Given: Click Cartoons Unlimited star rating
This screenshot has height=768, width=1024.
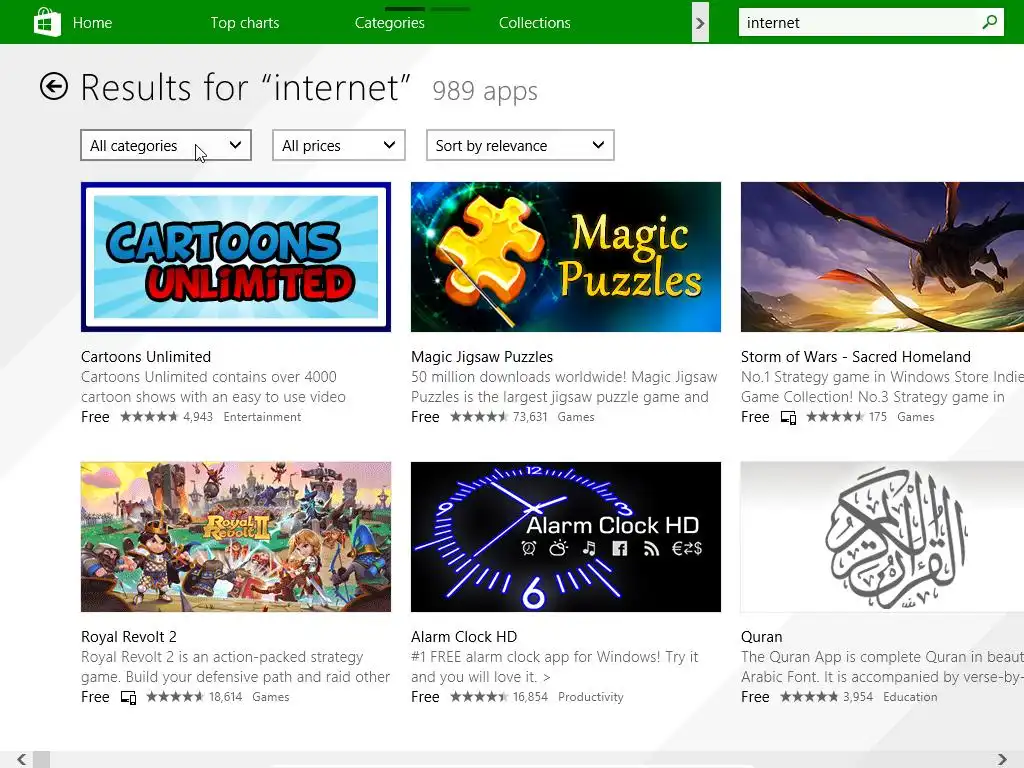Looking at the screenshot, I should tap(149, 417).
